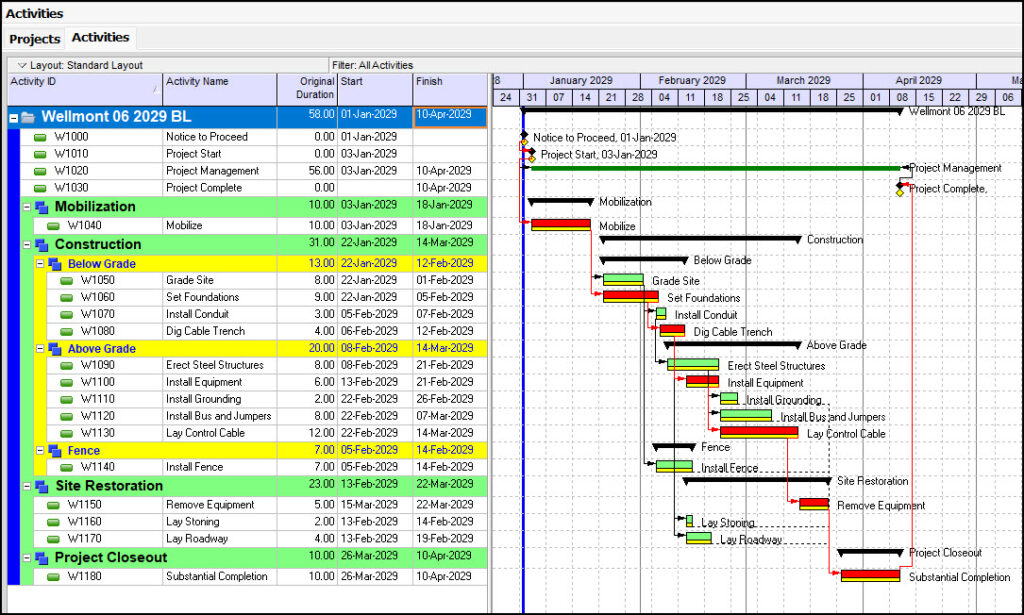
Task: Collapse the Mobilization WBS group
Action: (x=27, y=207)
